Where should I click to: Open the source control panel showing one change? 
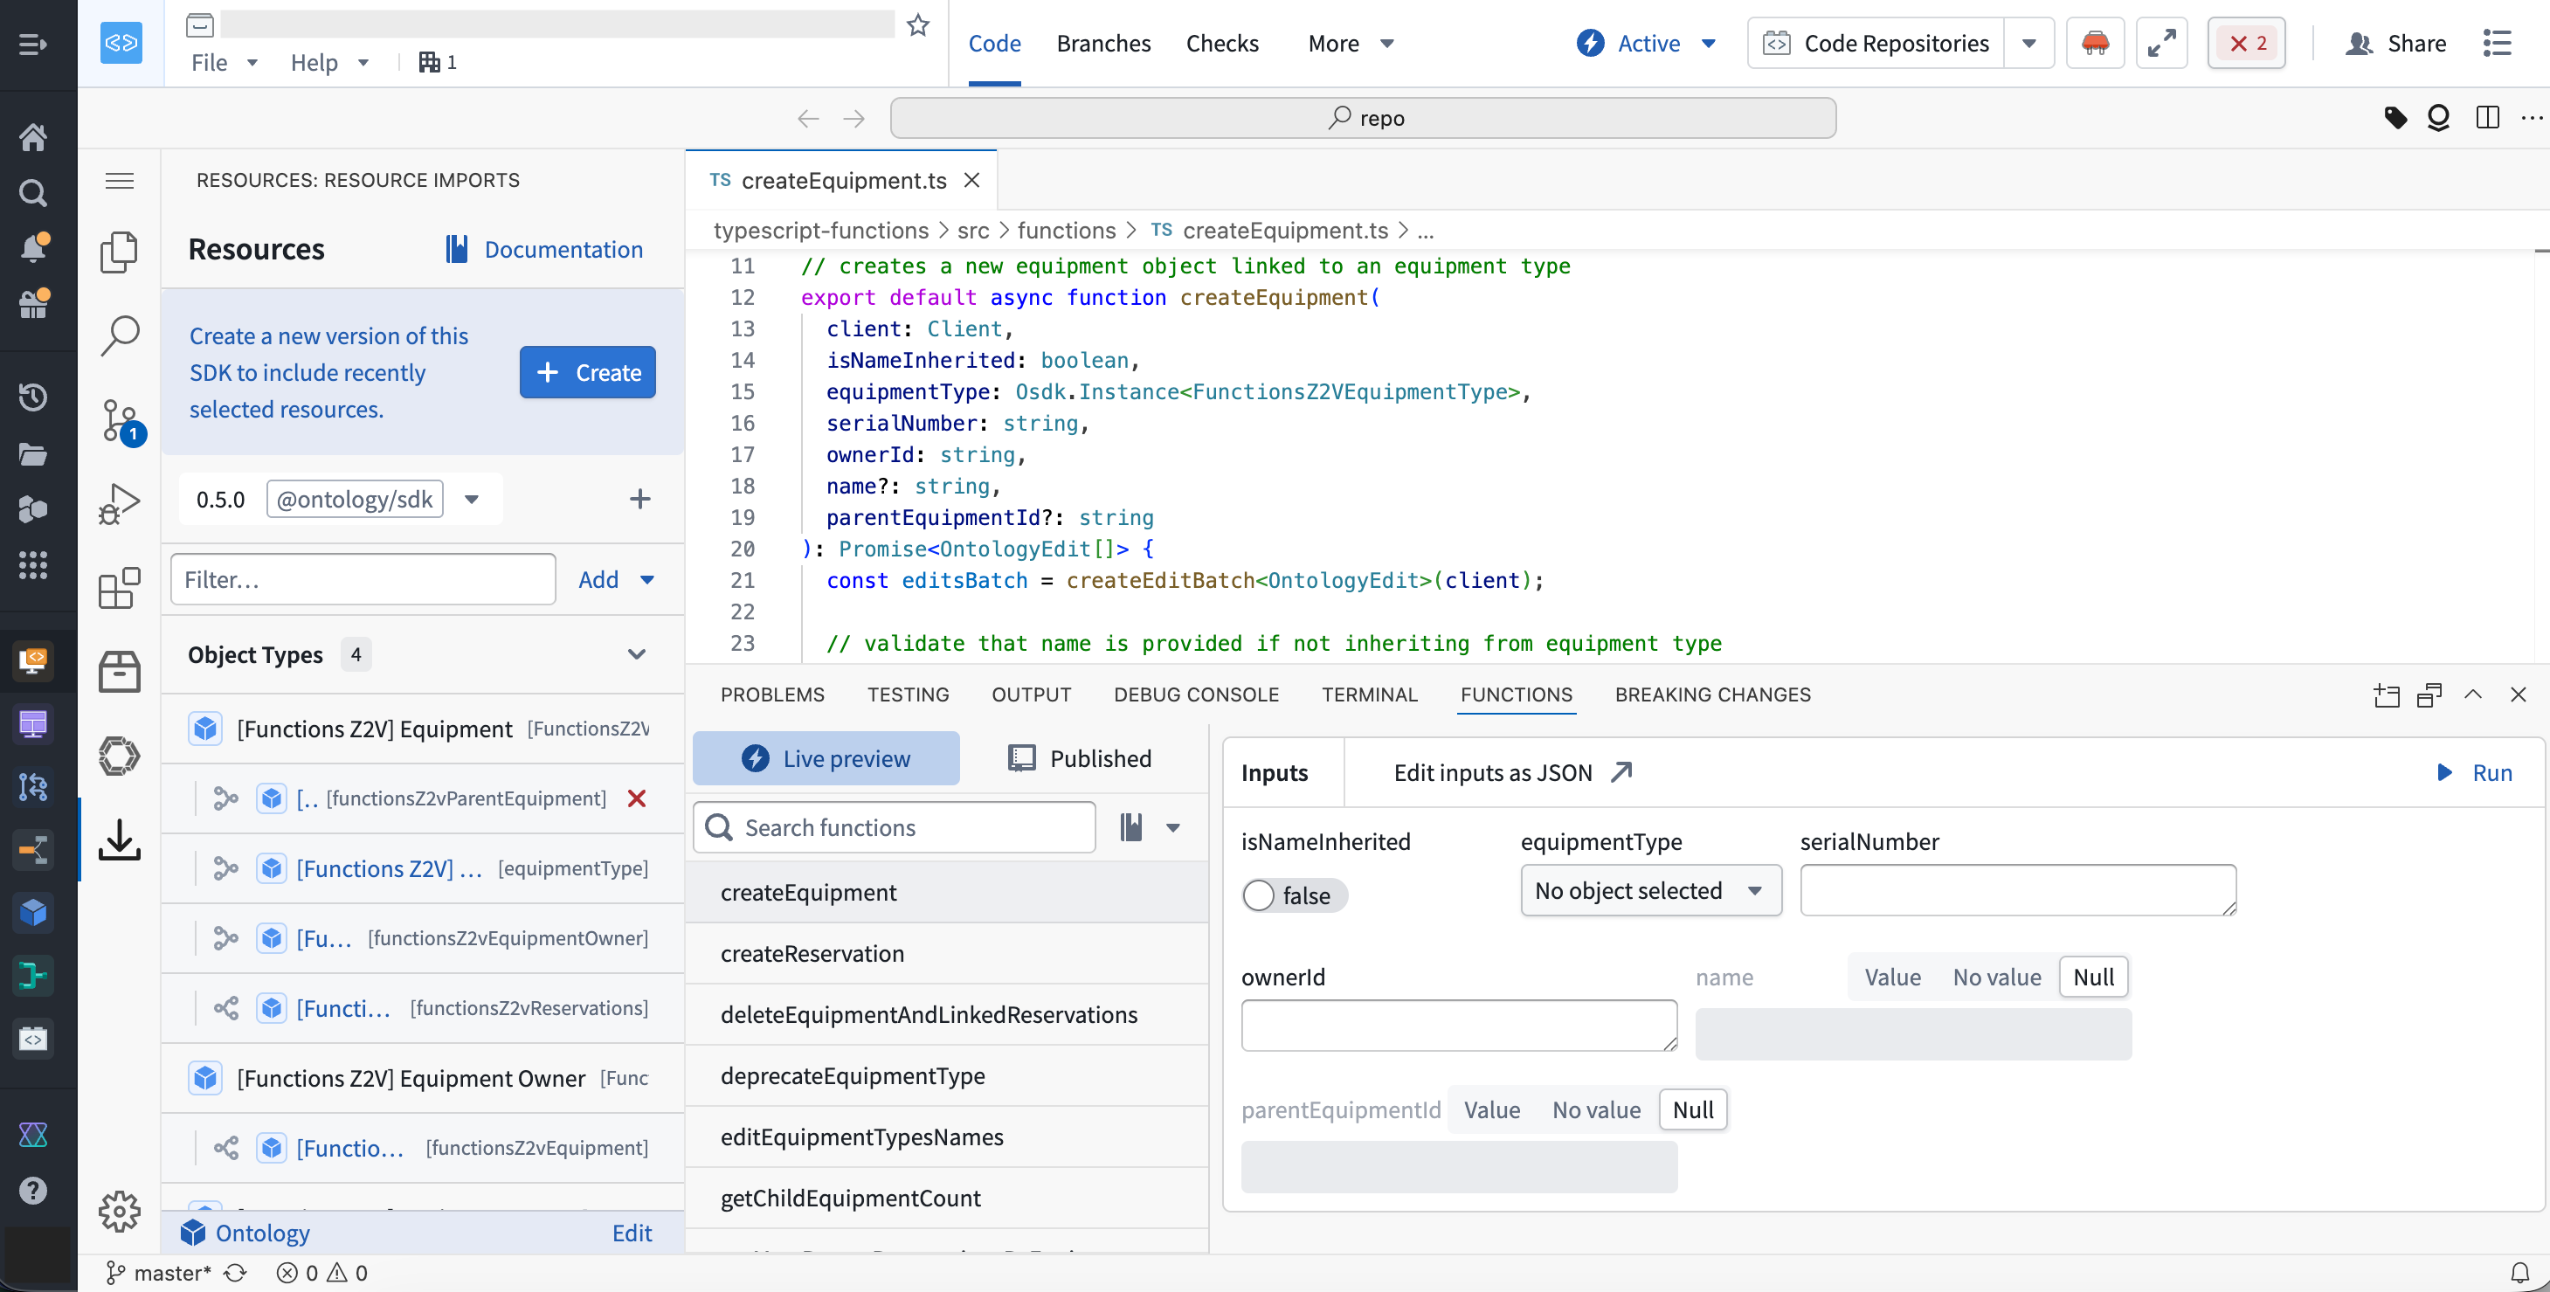[119, 420]
